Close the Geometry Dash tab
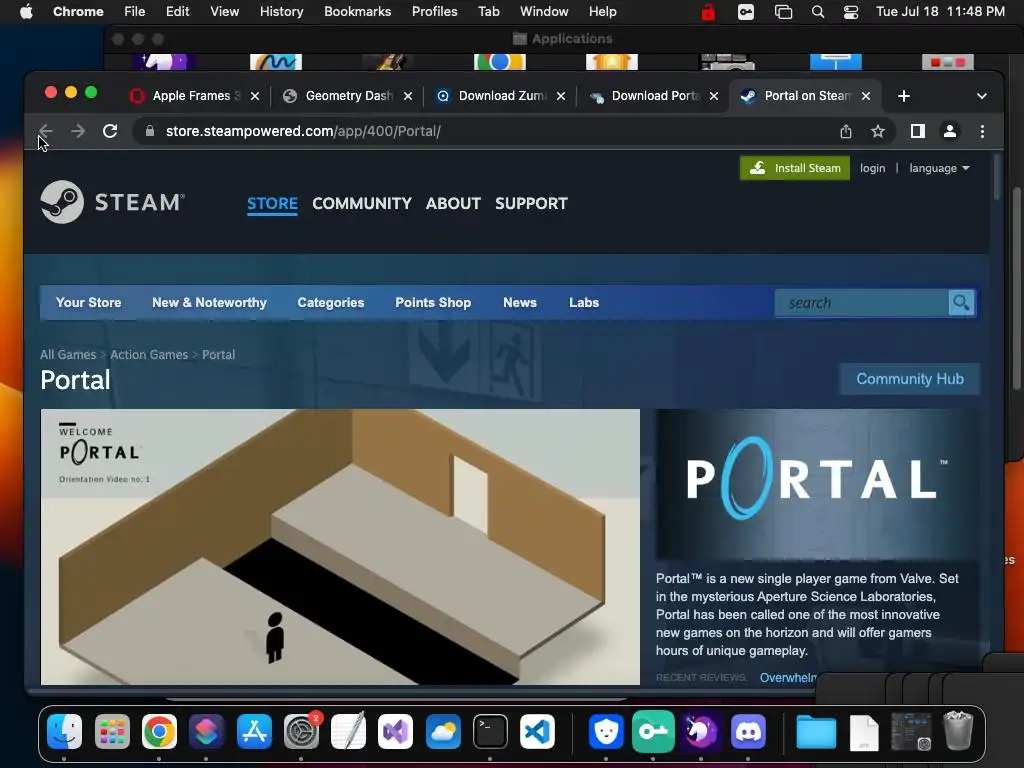1024x768 pixels. [408, 96]
